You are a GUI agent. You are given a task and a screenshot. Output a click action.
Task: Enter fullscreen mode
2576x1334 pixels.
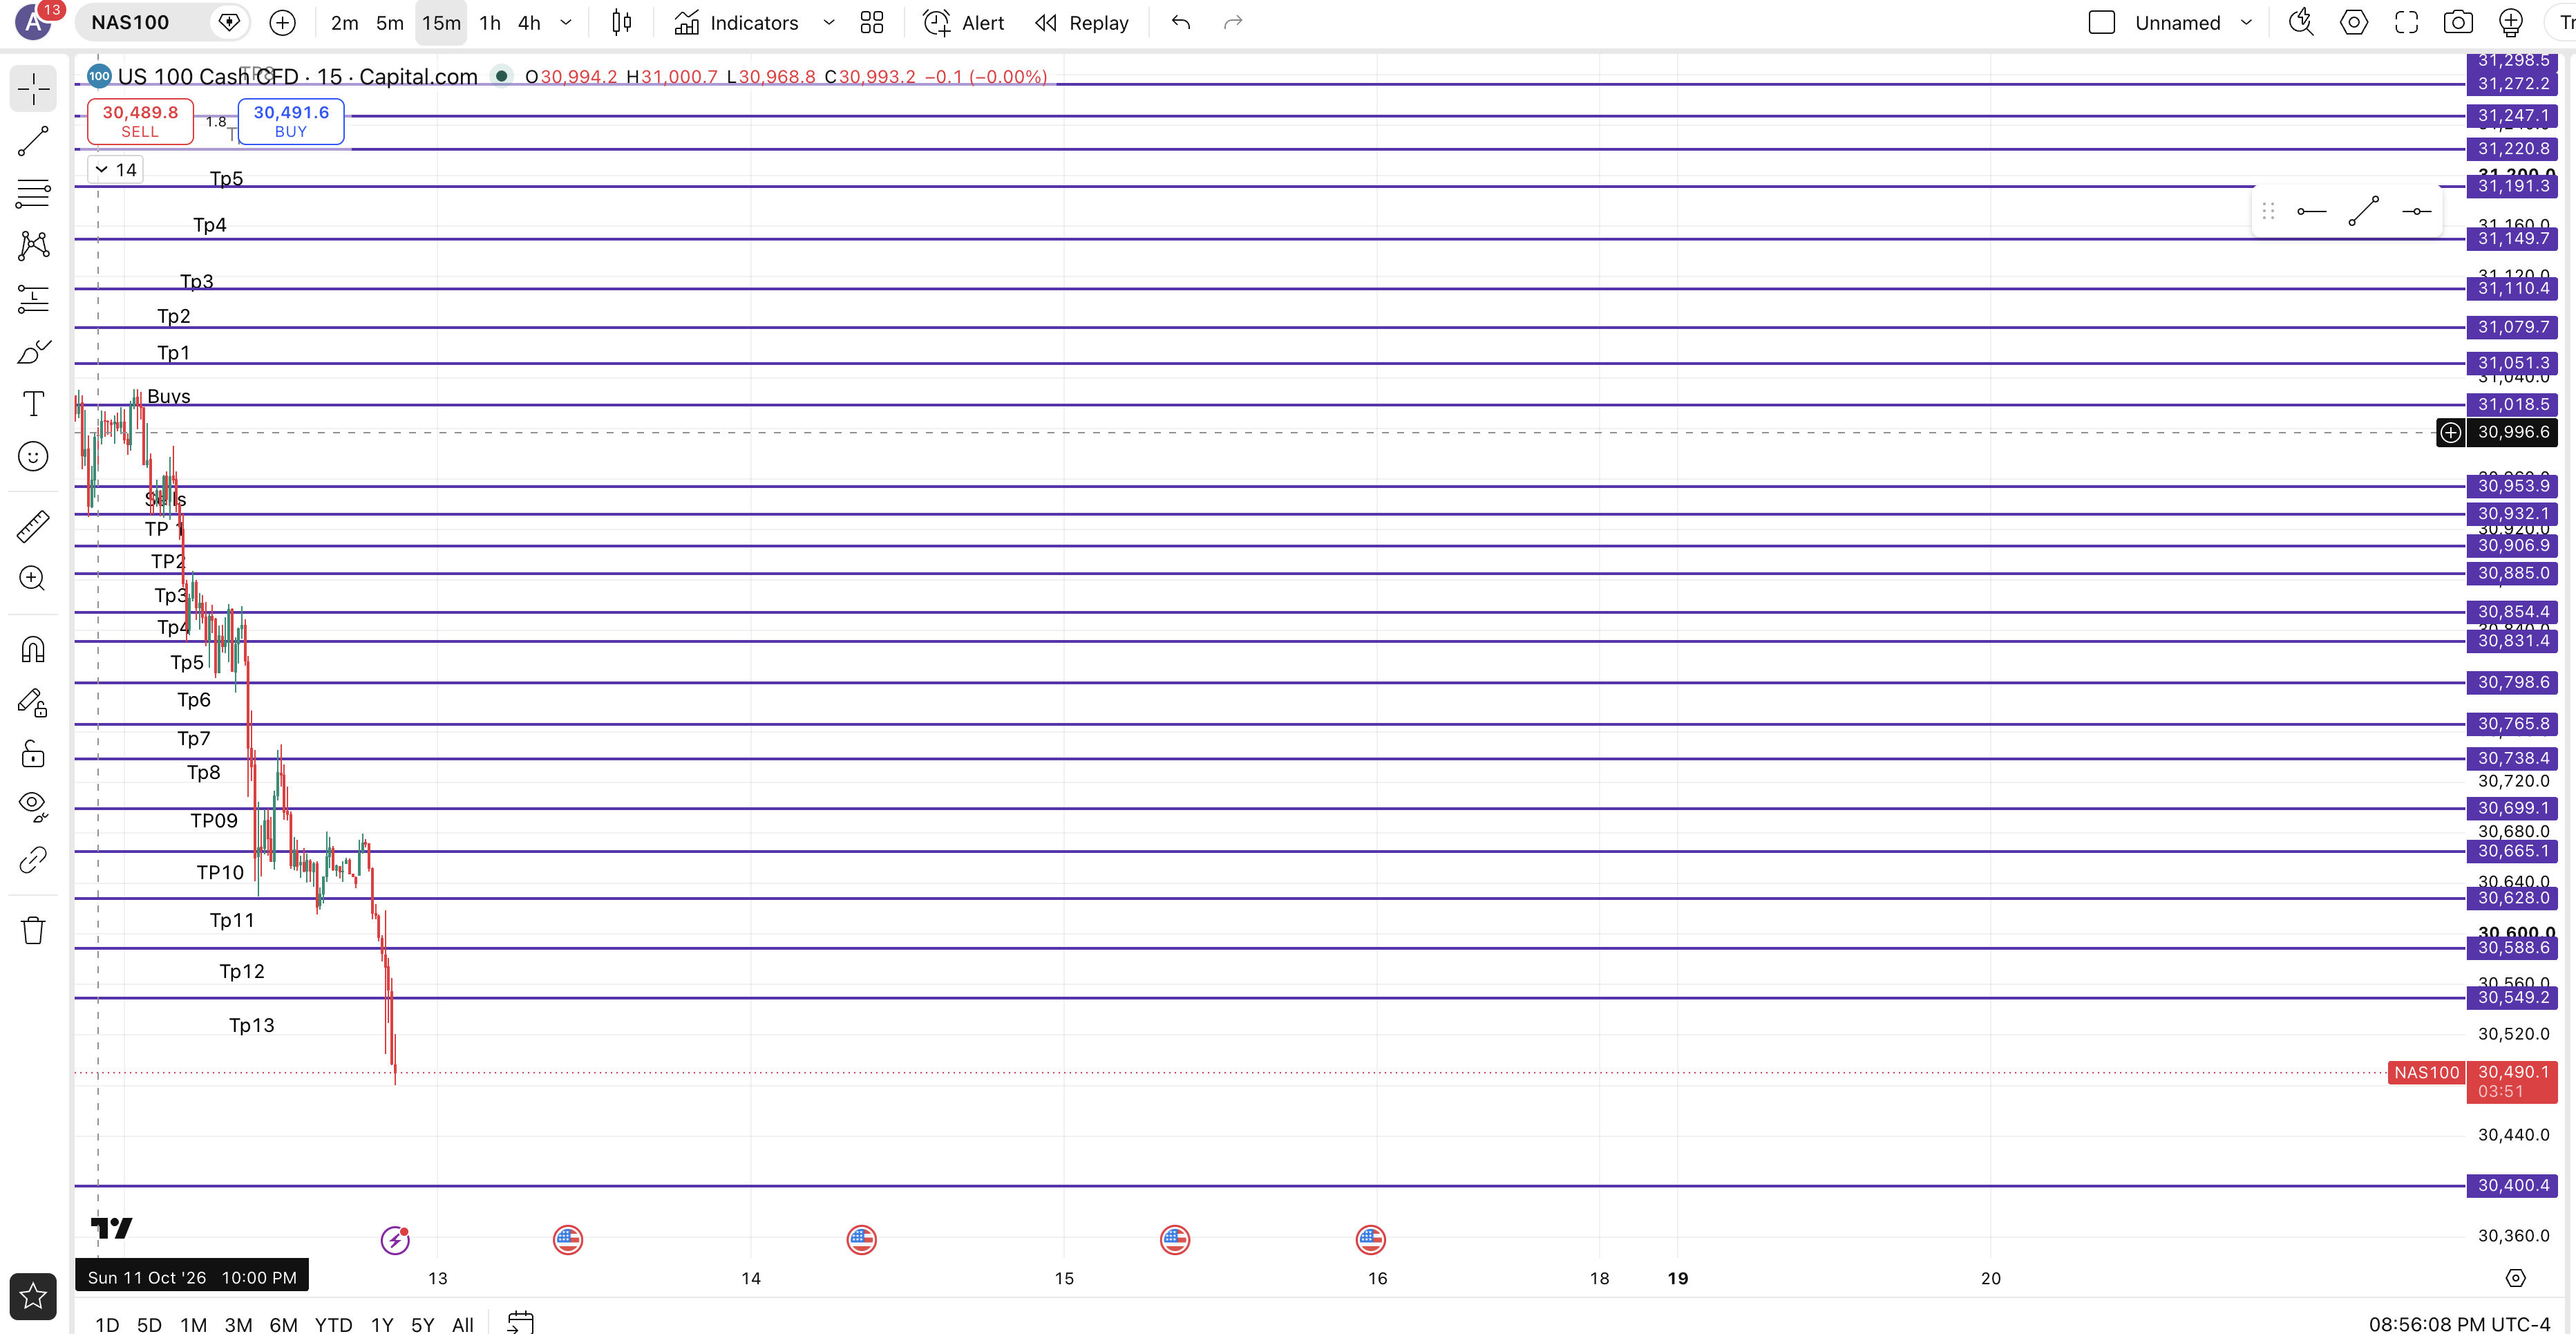[2406, 22]
